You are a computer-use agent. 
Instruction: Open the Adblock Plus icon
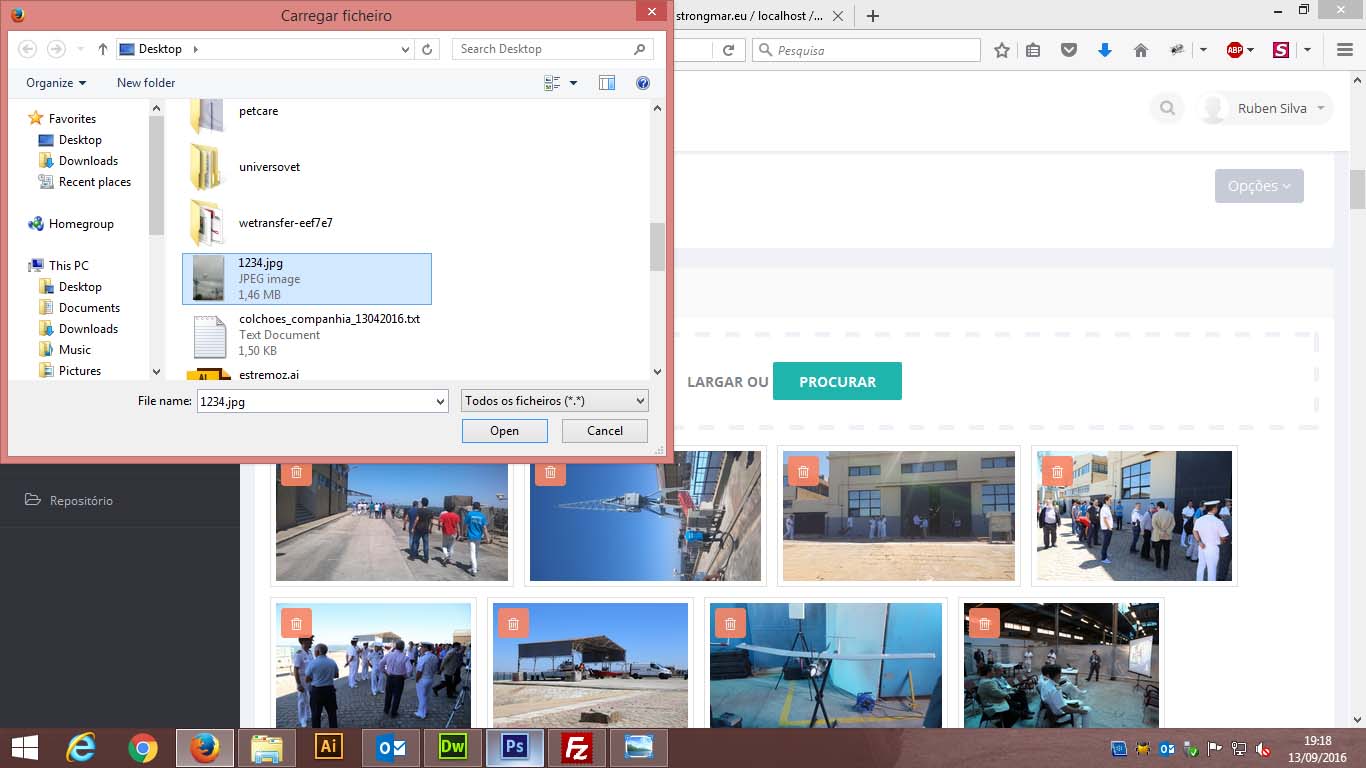(x=1234, y=50)
